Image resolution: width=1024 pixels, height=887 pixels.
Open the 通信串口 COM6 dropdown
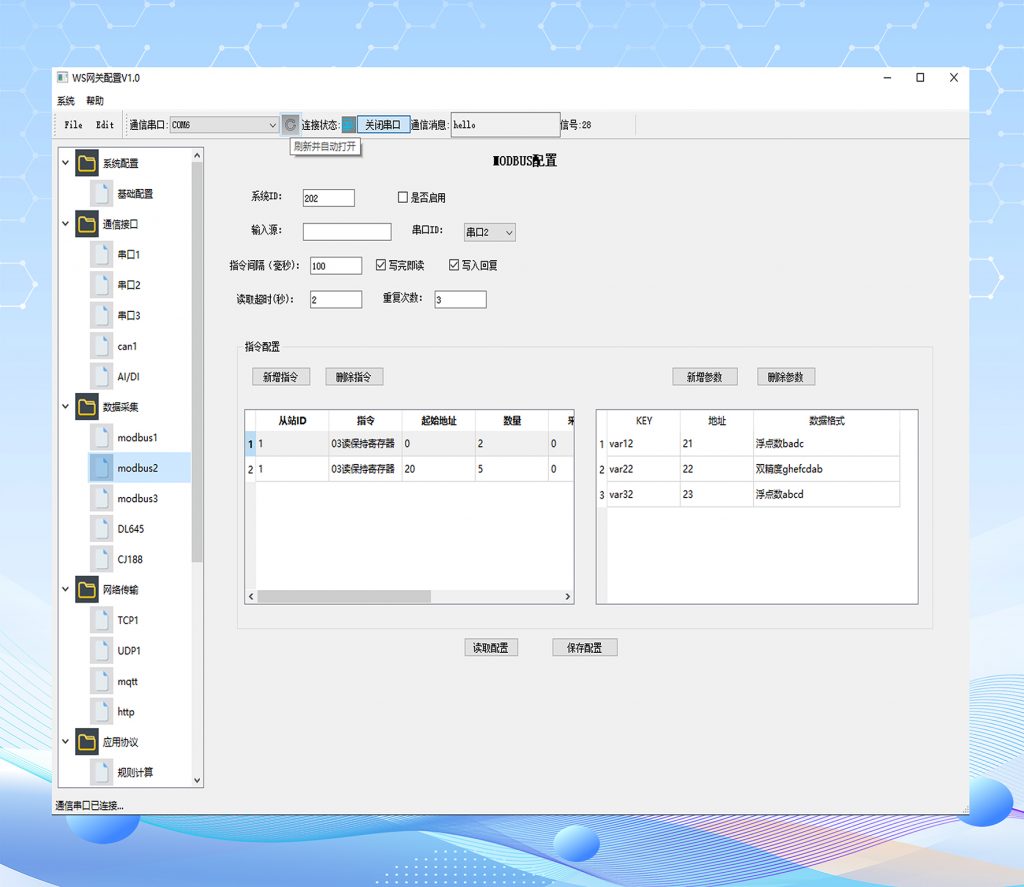click(x=224, y=125)
